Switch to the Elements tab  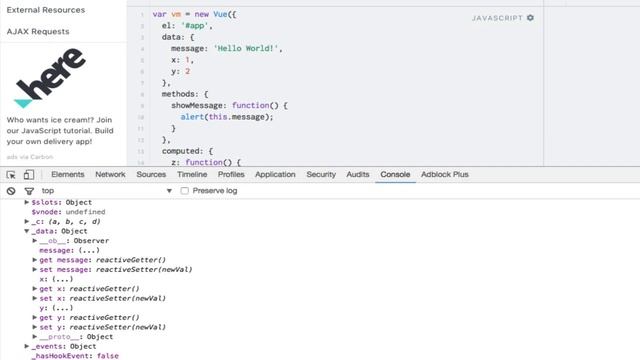click(x=68, y=174)
